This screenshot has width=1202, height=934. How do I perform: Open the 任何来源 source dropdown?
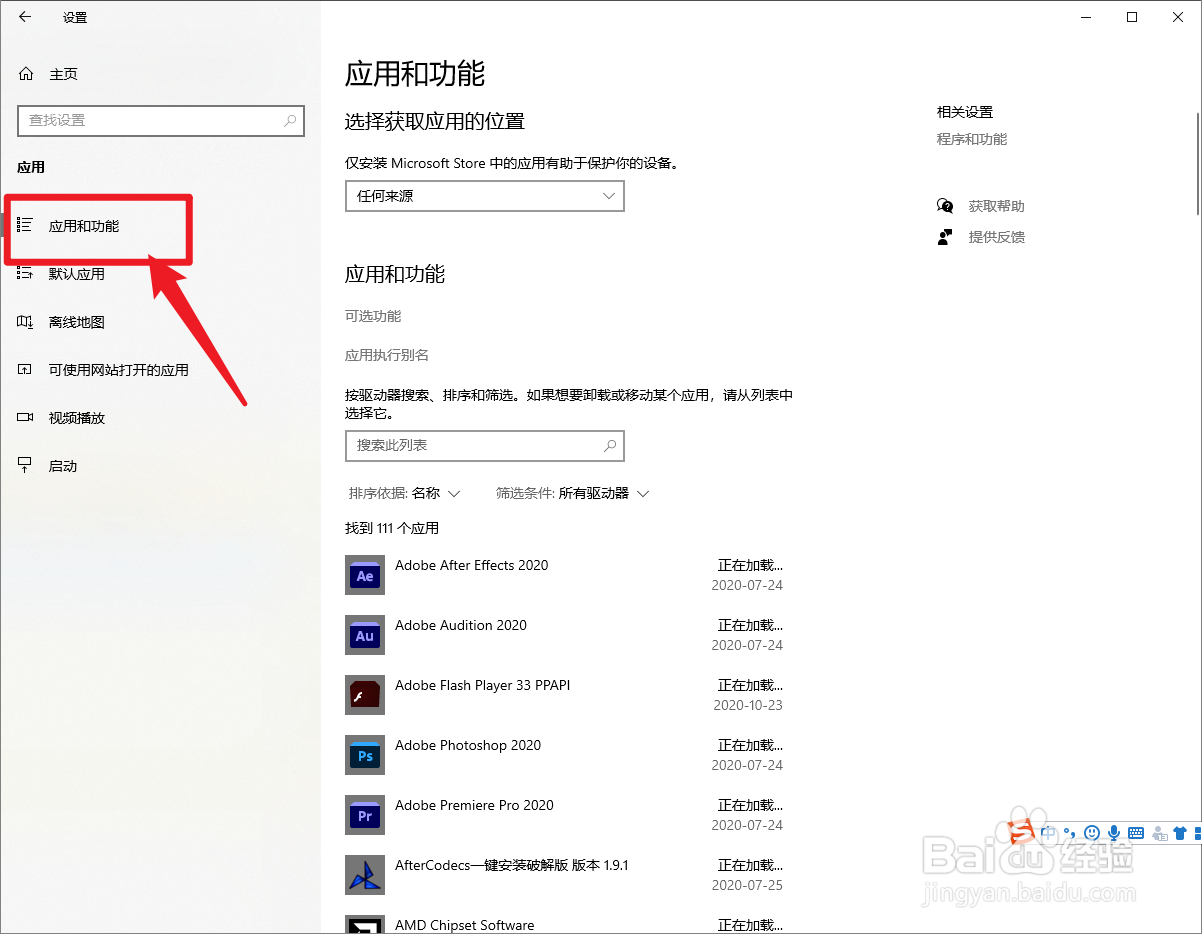point(484,196)
